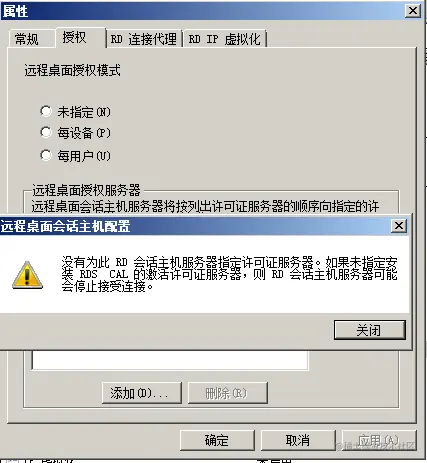Viewport: 427px width, 463px height.
Task: Cancel changes with 取消 button
Action: 298,440
